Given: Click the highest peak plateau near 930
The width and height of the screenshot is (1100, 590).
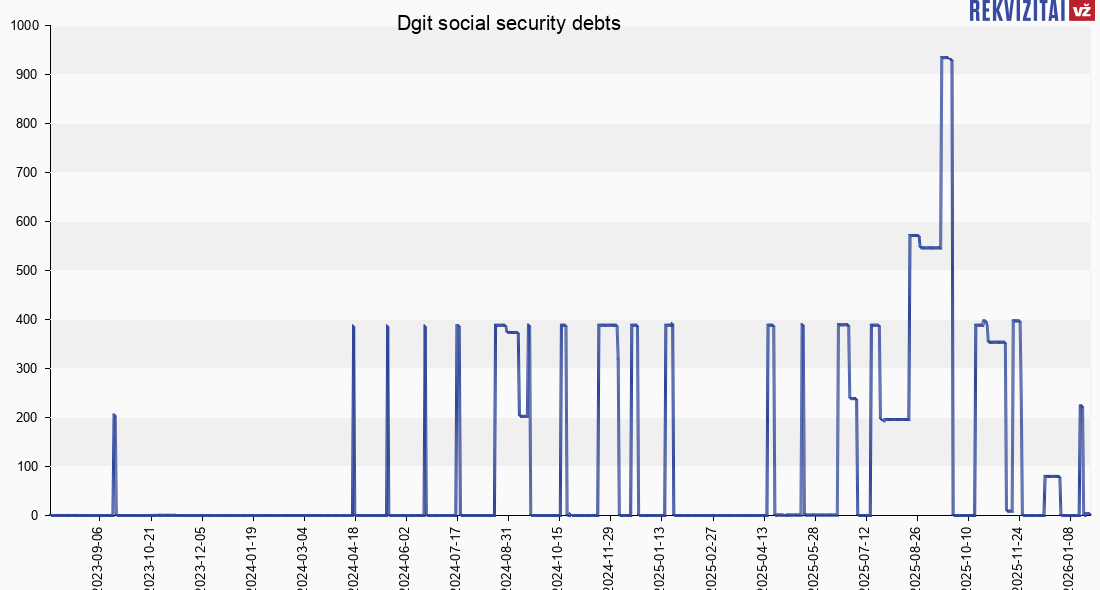Looking at the screenshot, I should click(x=946, y=58).
